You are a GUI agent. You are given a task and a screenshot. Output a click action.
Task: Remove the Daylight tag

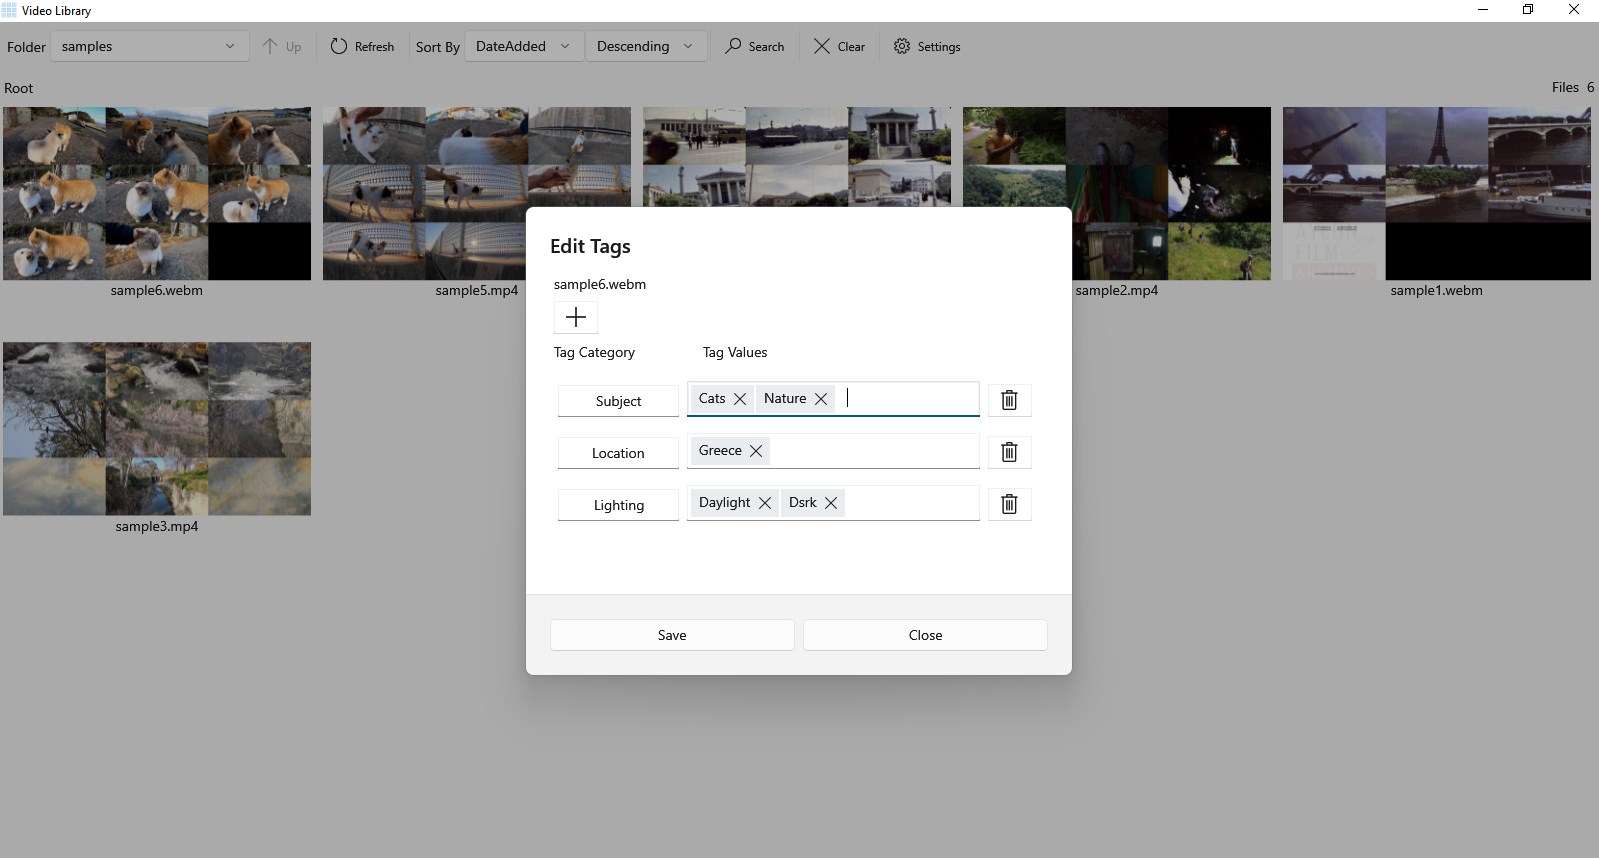point(765,503)
